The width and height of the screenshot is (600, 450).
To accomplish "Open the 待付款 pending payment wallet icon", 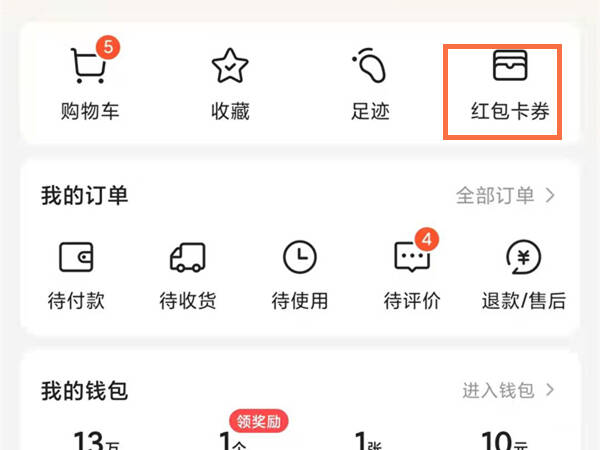I will pos(76,257).
